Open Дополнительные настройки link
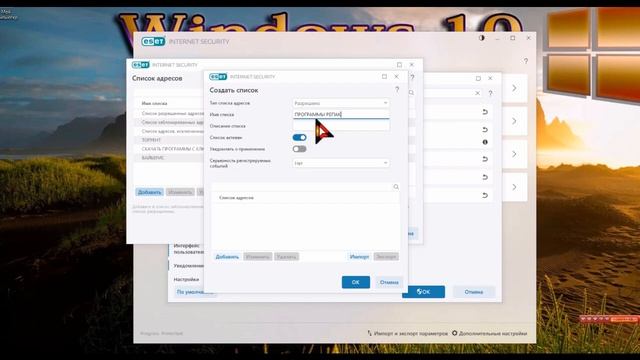 click(489, 333)
